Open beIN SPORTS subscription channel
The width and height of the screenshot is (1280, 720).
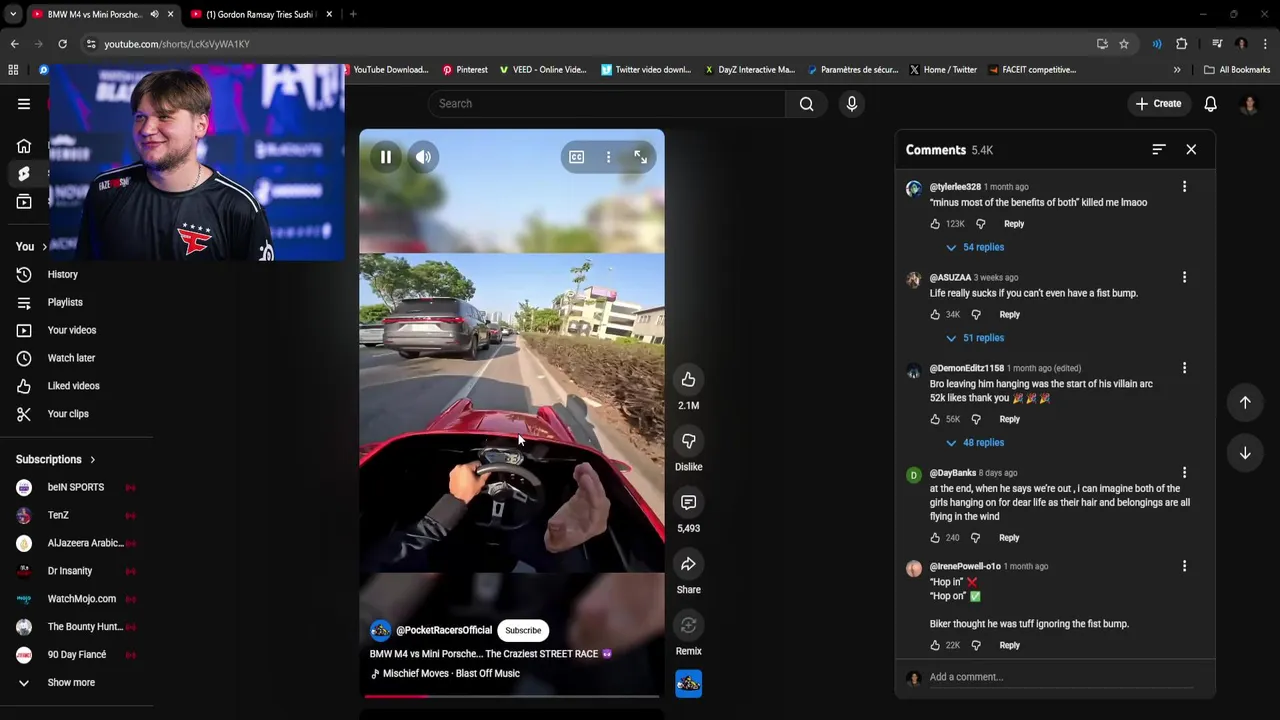[x=76, y=487]
